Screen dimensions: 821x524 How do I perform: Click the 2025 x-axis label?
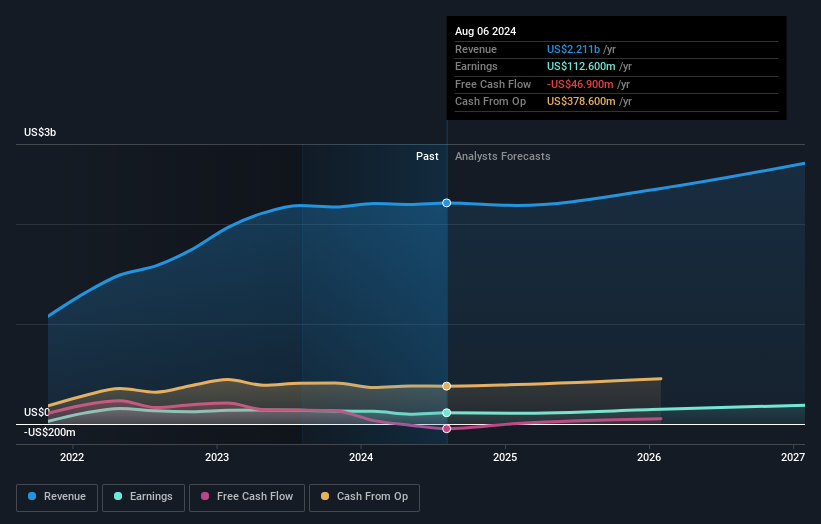click(x=505, y=457)
